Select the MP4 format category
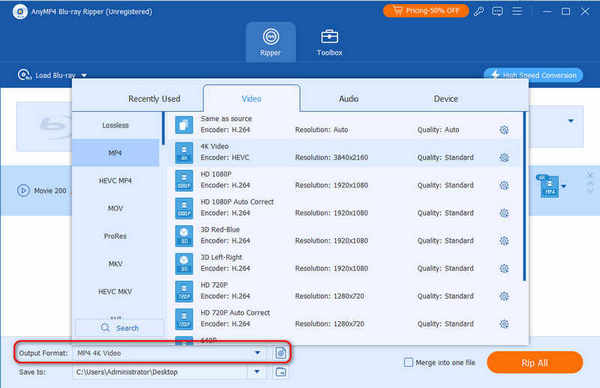Viewport: 600px width, 388px height. pos(115,153)
